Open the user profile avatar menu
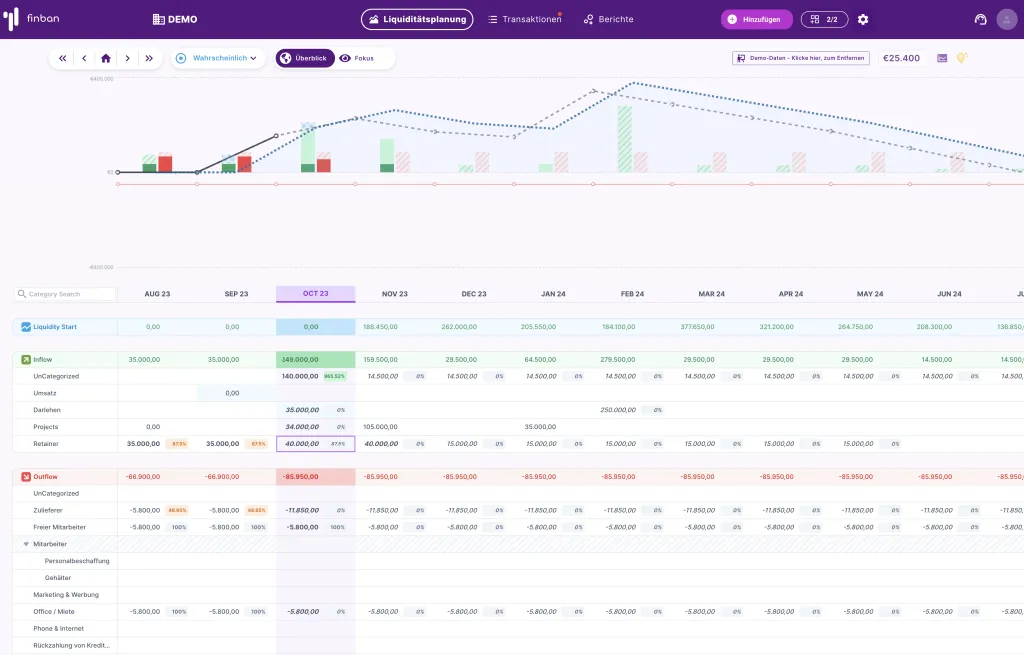This screenshot has height=655, width=1024. coord(1008,18)
